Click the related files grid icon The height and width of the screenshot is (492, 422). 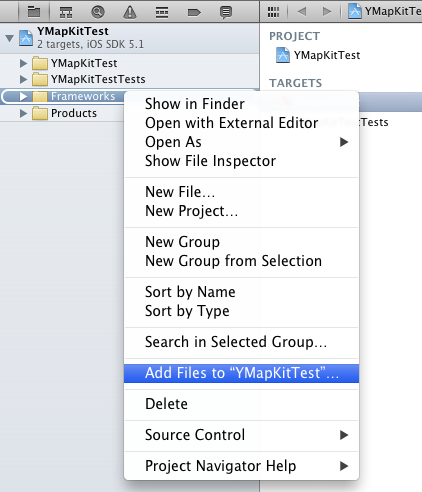tap(273, 12)
